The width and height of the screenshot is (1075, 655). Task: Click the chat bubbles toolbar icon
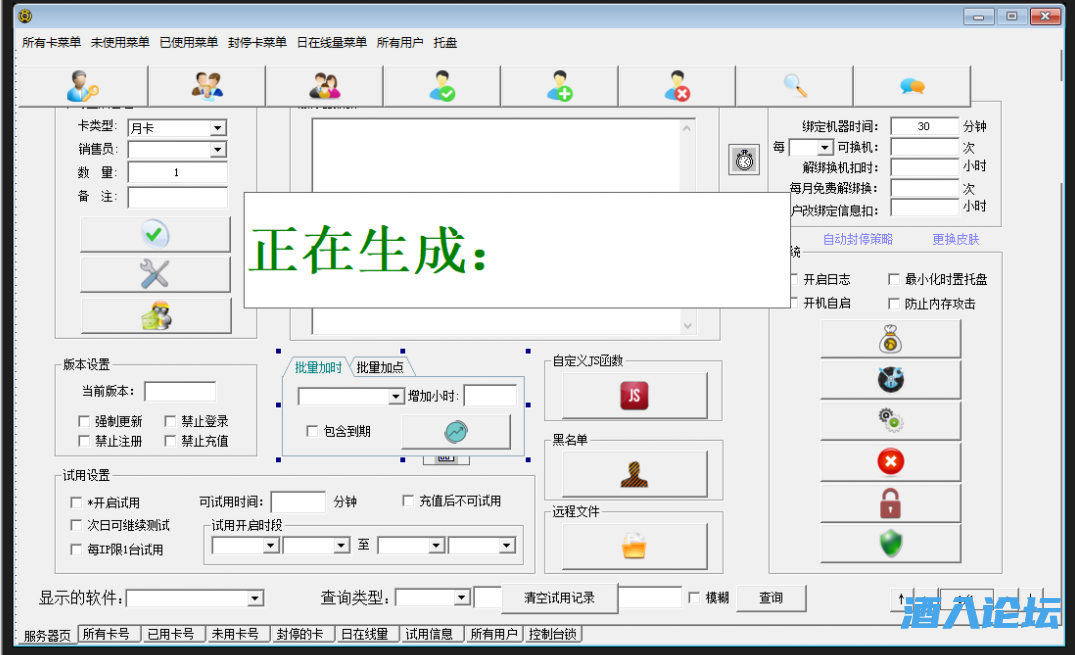(x=911, y=86)
